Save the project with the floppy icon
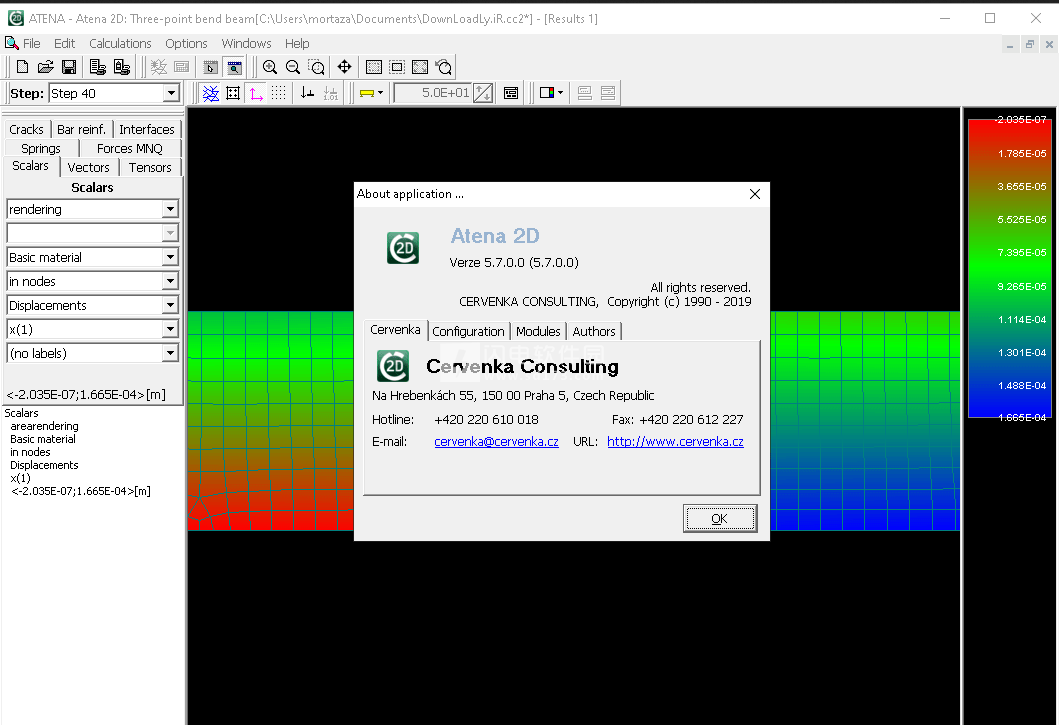The image size is (1059, 725). point(68,67)
